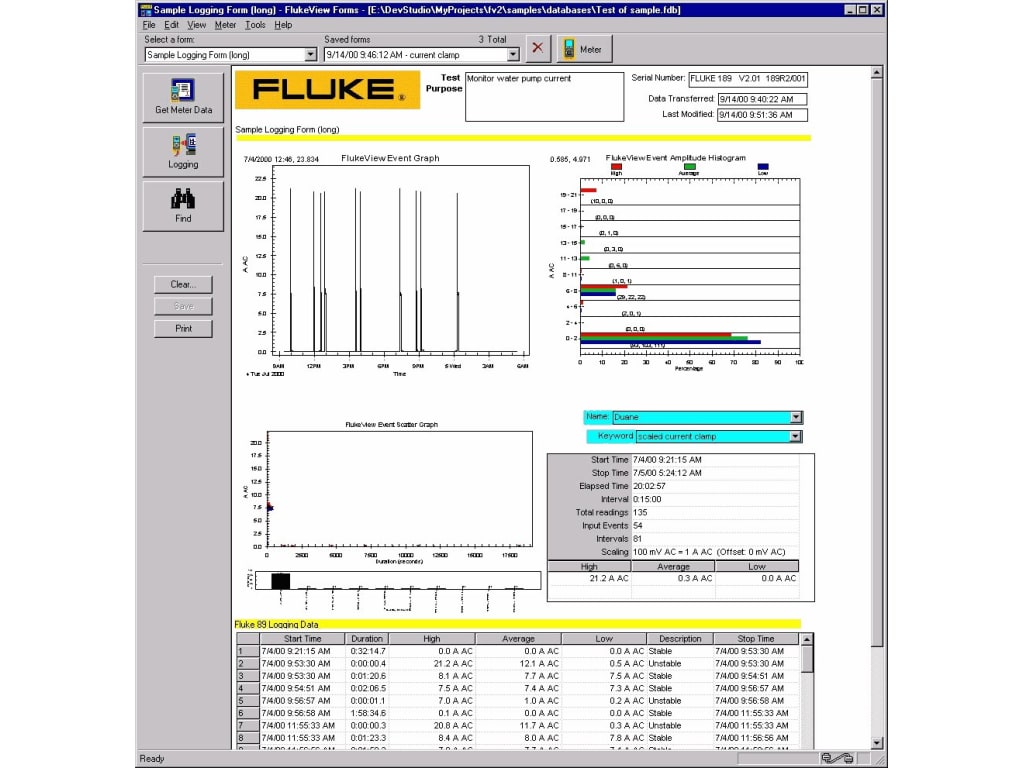This screenshot has height=768, width=1024.
Task: Open the File menu
Action: pyautogui.click(x=149, y=25)
